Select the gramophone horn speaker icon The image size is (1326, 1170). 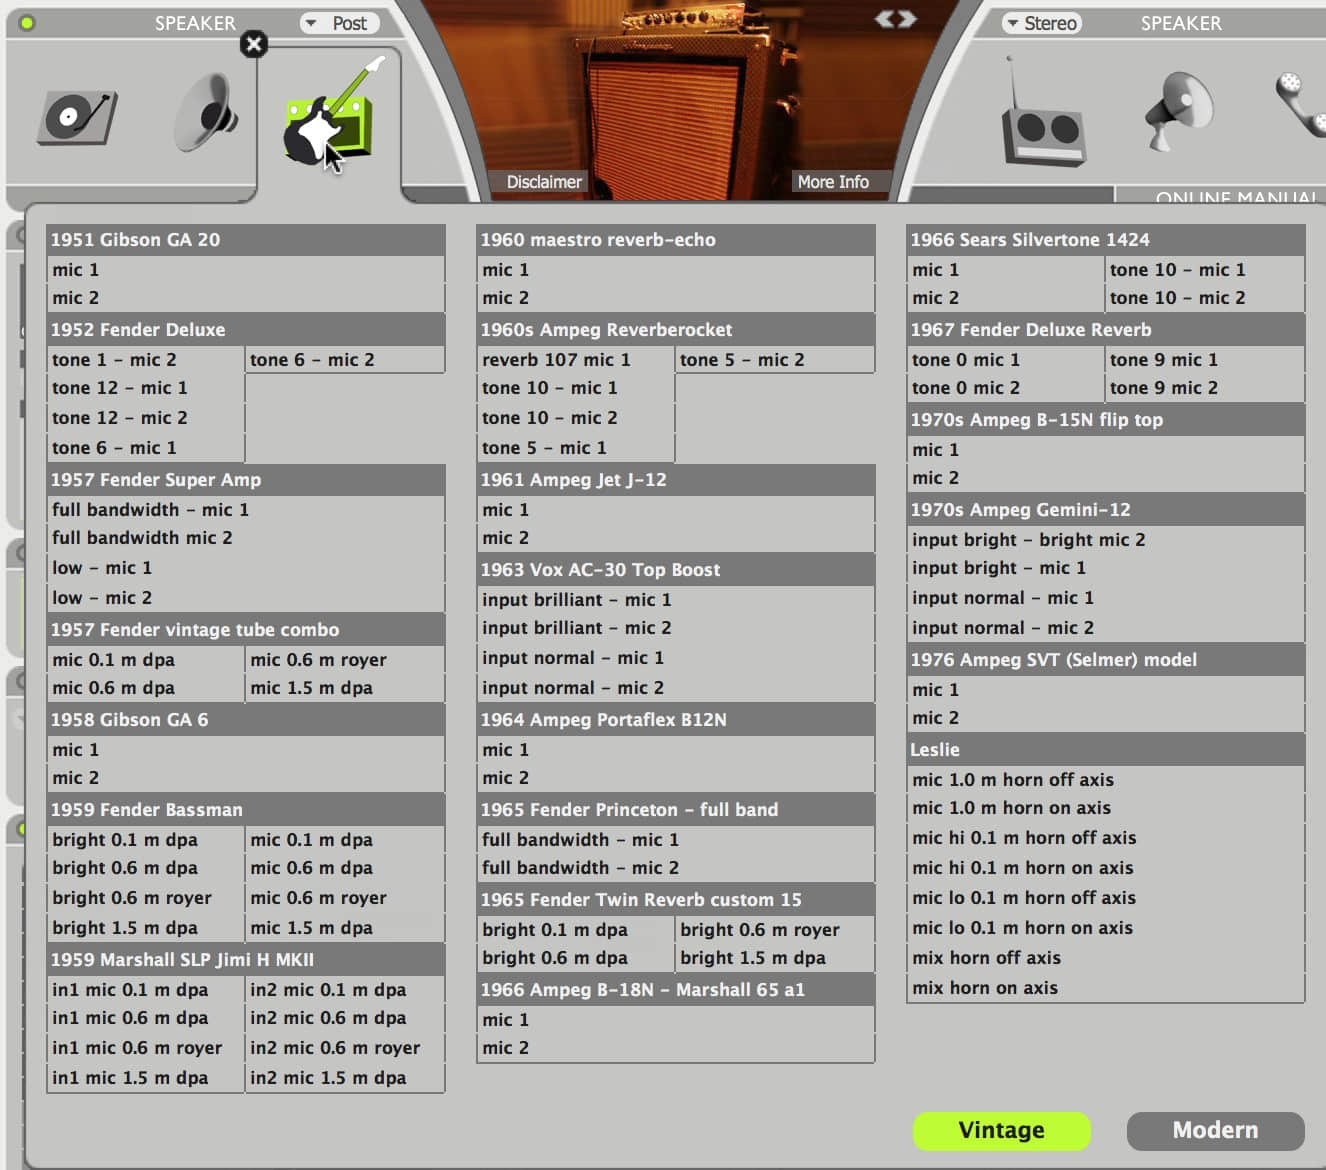206,112
